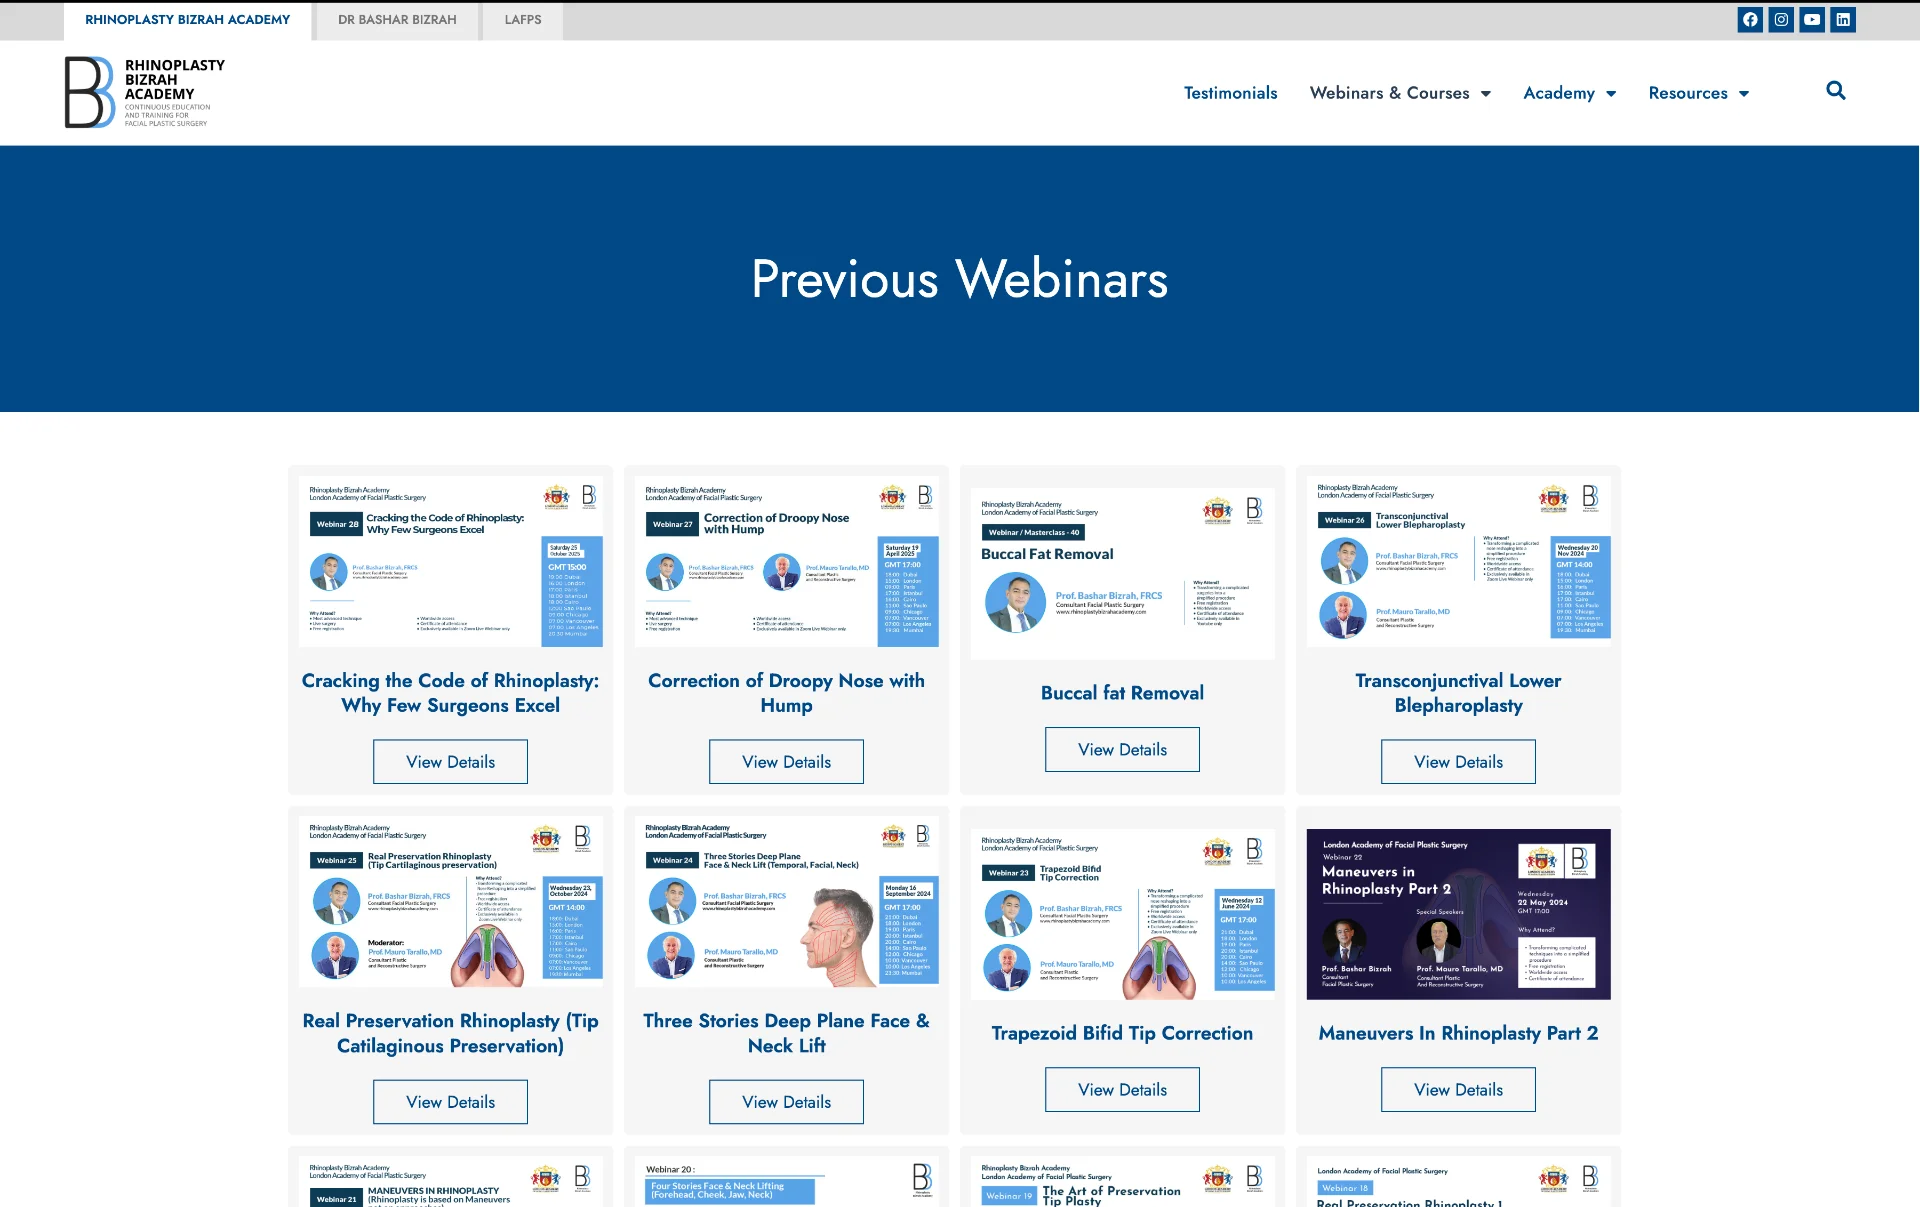Click the search magnifier icon
1920x1207 pixels.
(1836, 91)
